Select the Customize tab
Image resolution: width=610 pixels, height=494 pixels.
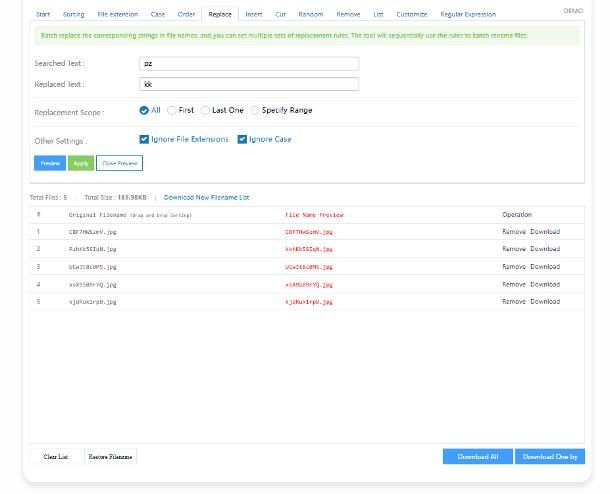pos(411,15)
